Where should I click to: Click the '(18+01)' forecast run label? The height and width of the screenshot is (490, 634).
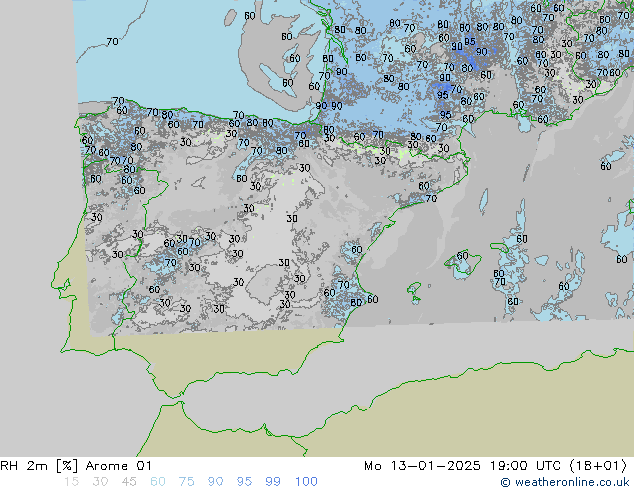[x=598, y=466]
